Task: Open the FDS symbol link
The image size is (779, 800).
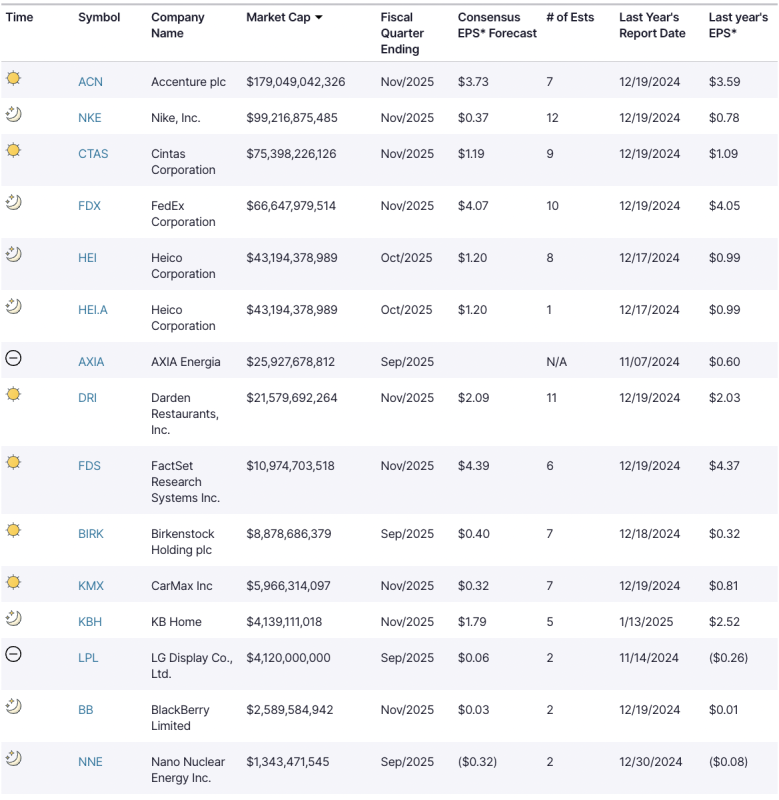Action: [x=89, y=466]
